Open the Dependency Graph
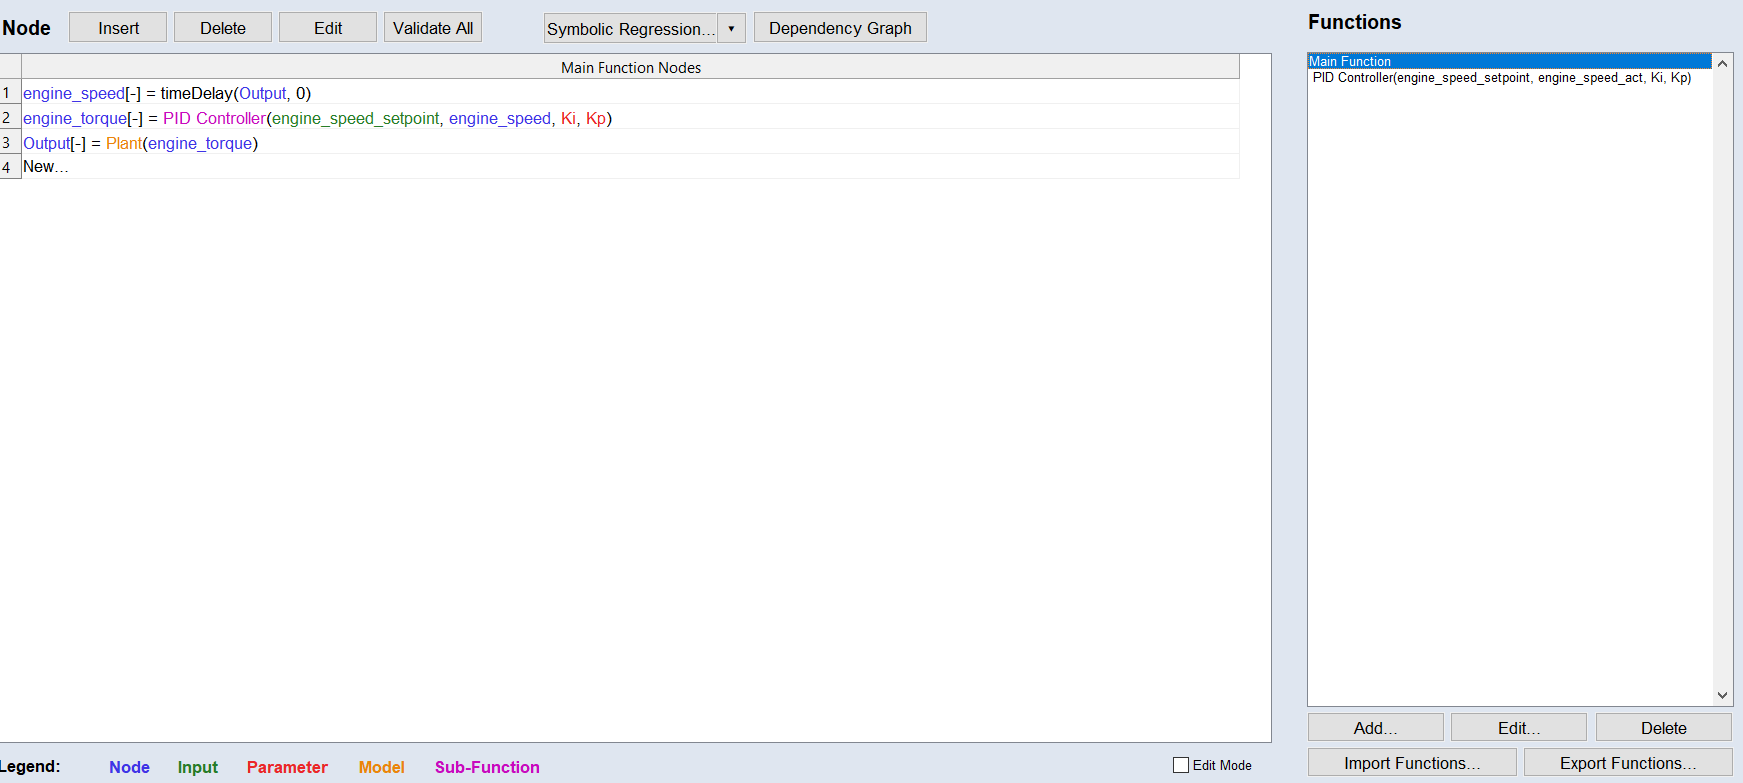This screenshot has height=783, width=1743. pos(840,28)
